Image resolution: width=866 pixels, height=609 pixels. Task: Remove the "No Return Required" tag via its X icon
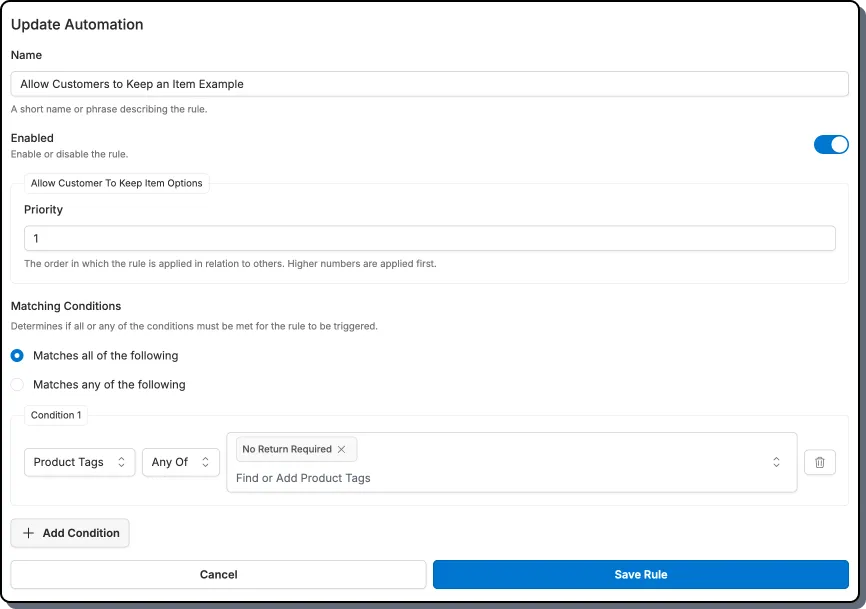pos(341,449)
